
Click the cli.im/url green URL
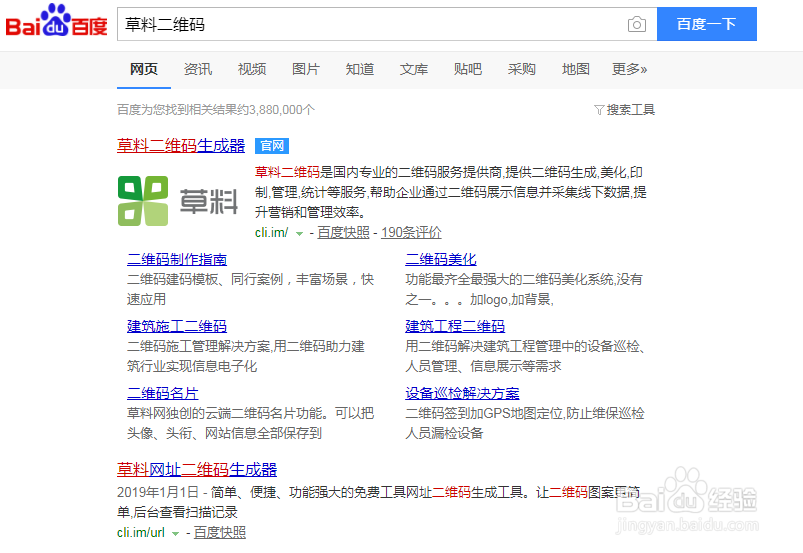coord(141,533)
